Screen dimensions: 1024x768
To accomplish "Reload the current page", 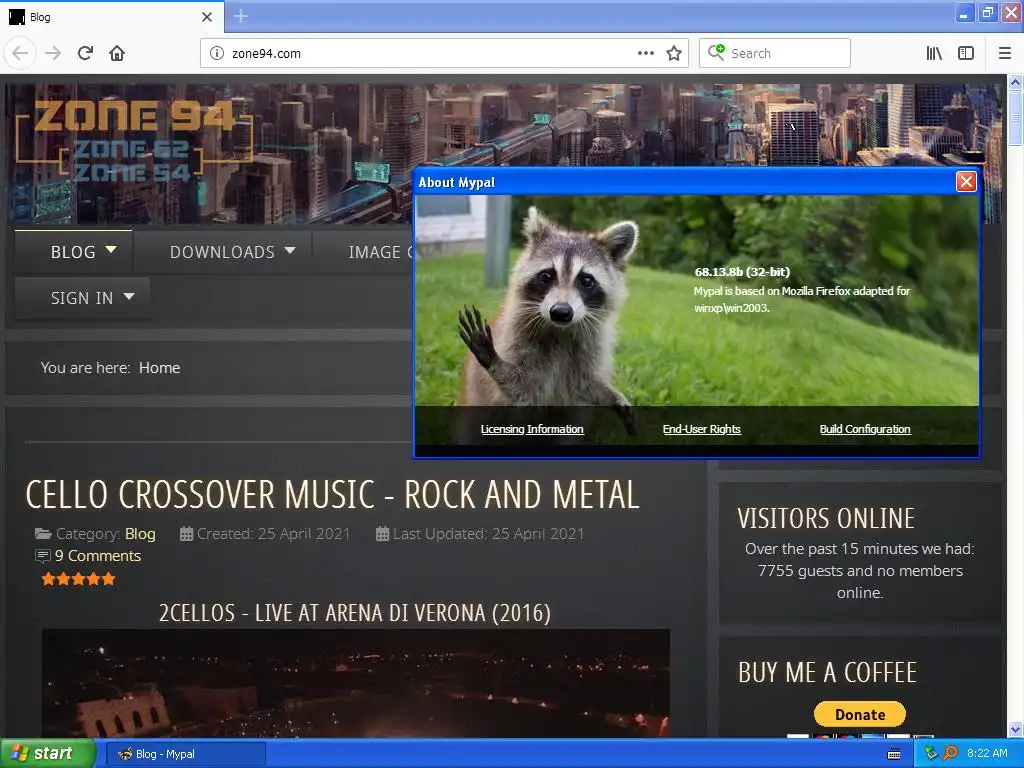I will pyautogui.click(x=85, y=53).
